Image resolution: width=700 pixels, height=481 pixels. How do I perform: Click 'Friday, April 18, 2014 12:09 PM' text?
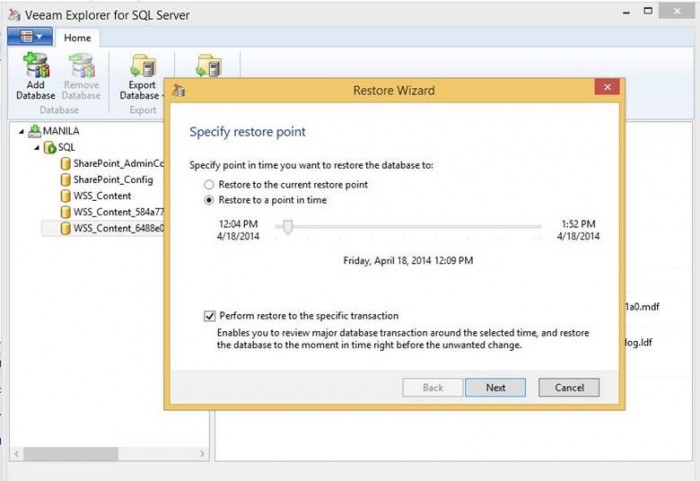pyautogui.click(x=408, y=260)
